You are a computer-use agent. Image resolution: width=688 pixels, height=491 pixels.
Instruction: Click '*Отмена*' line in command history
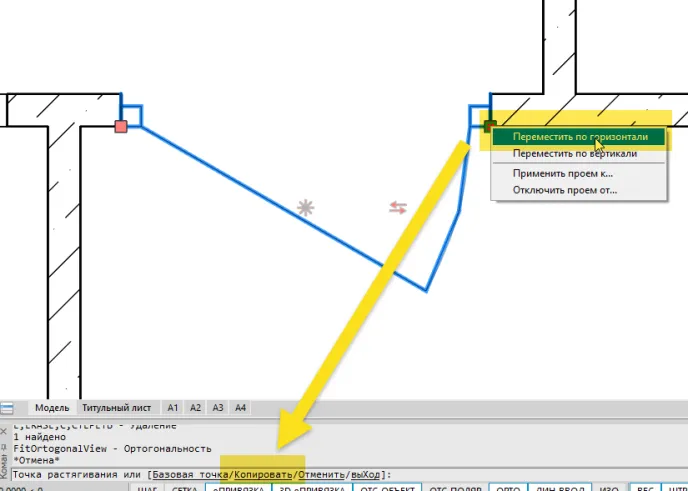pos(36,460)
